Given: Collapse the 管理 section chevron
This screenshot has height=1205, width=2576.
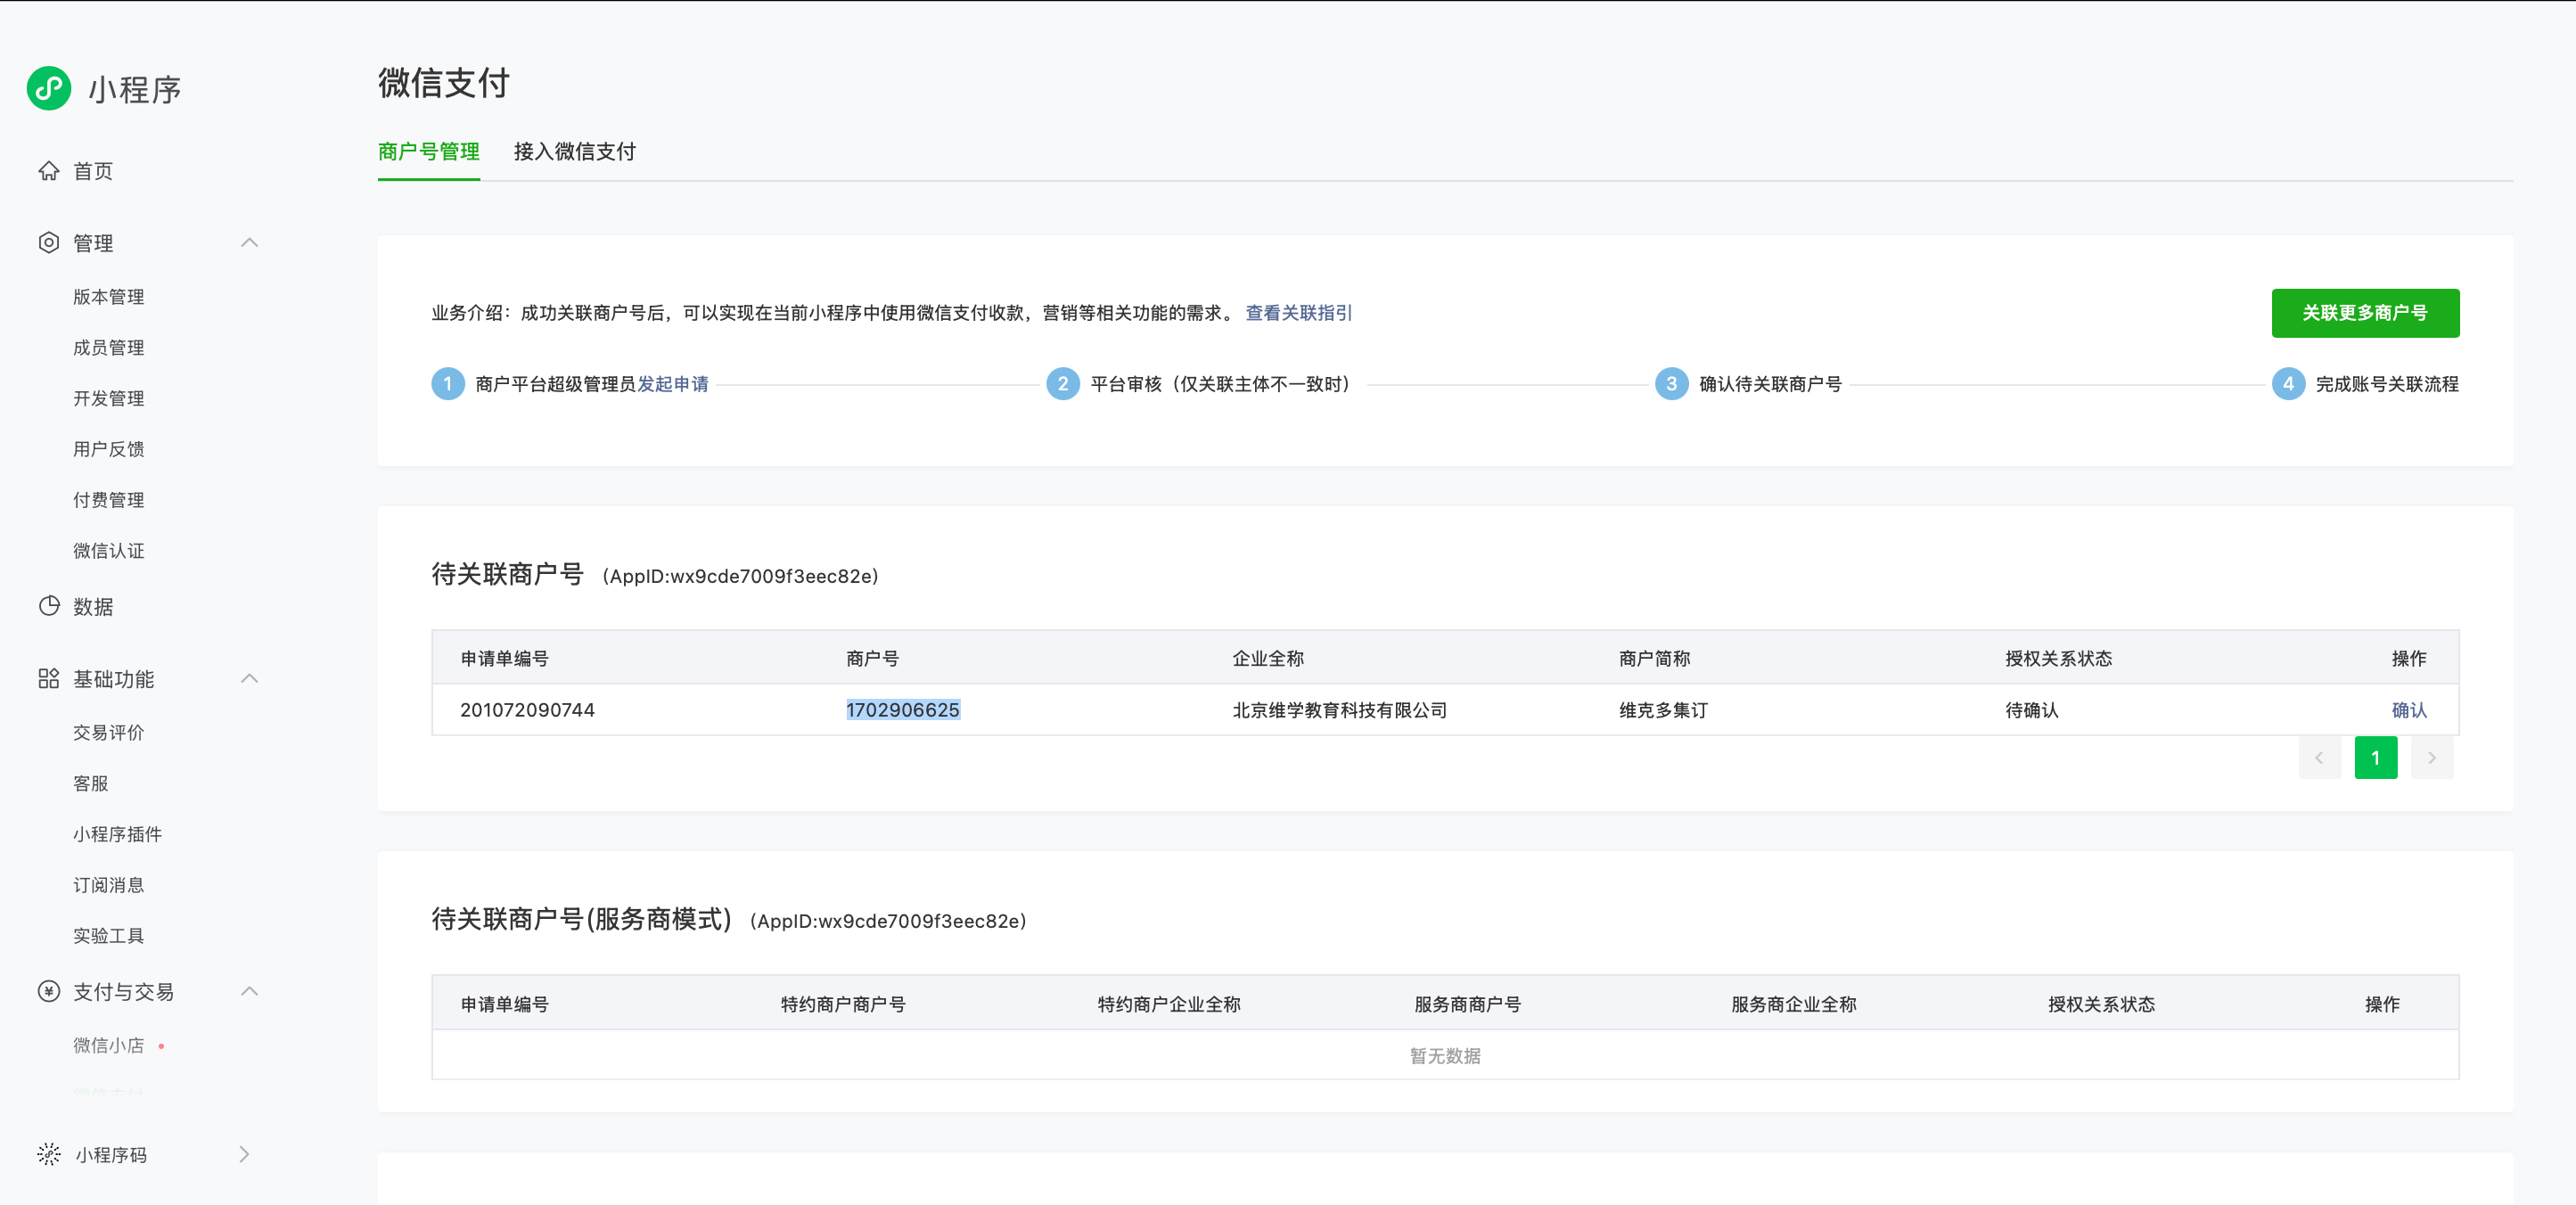Looking at the screenshot, I should click(x=250, y=243).
